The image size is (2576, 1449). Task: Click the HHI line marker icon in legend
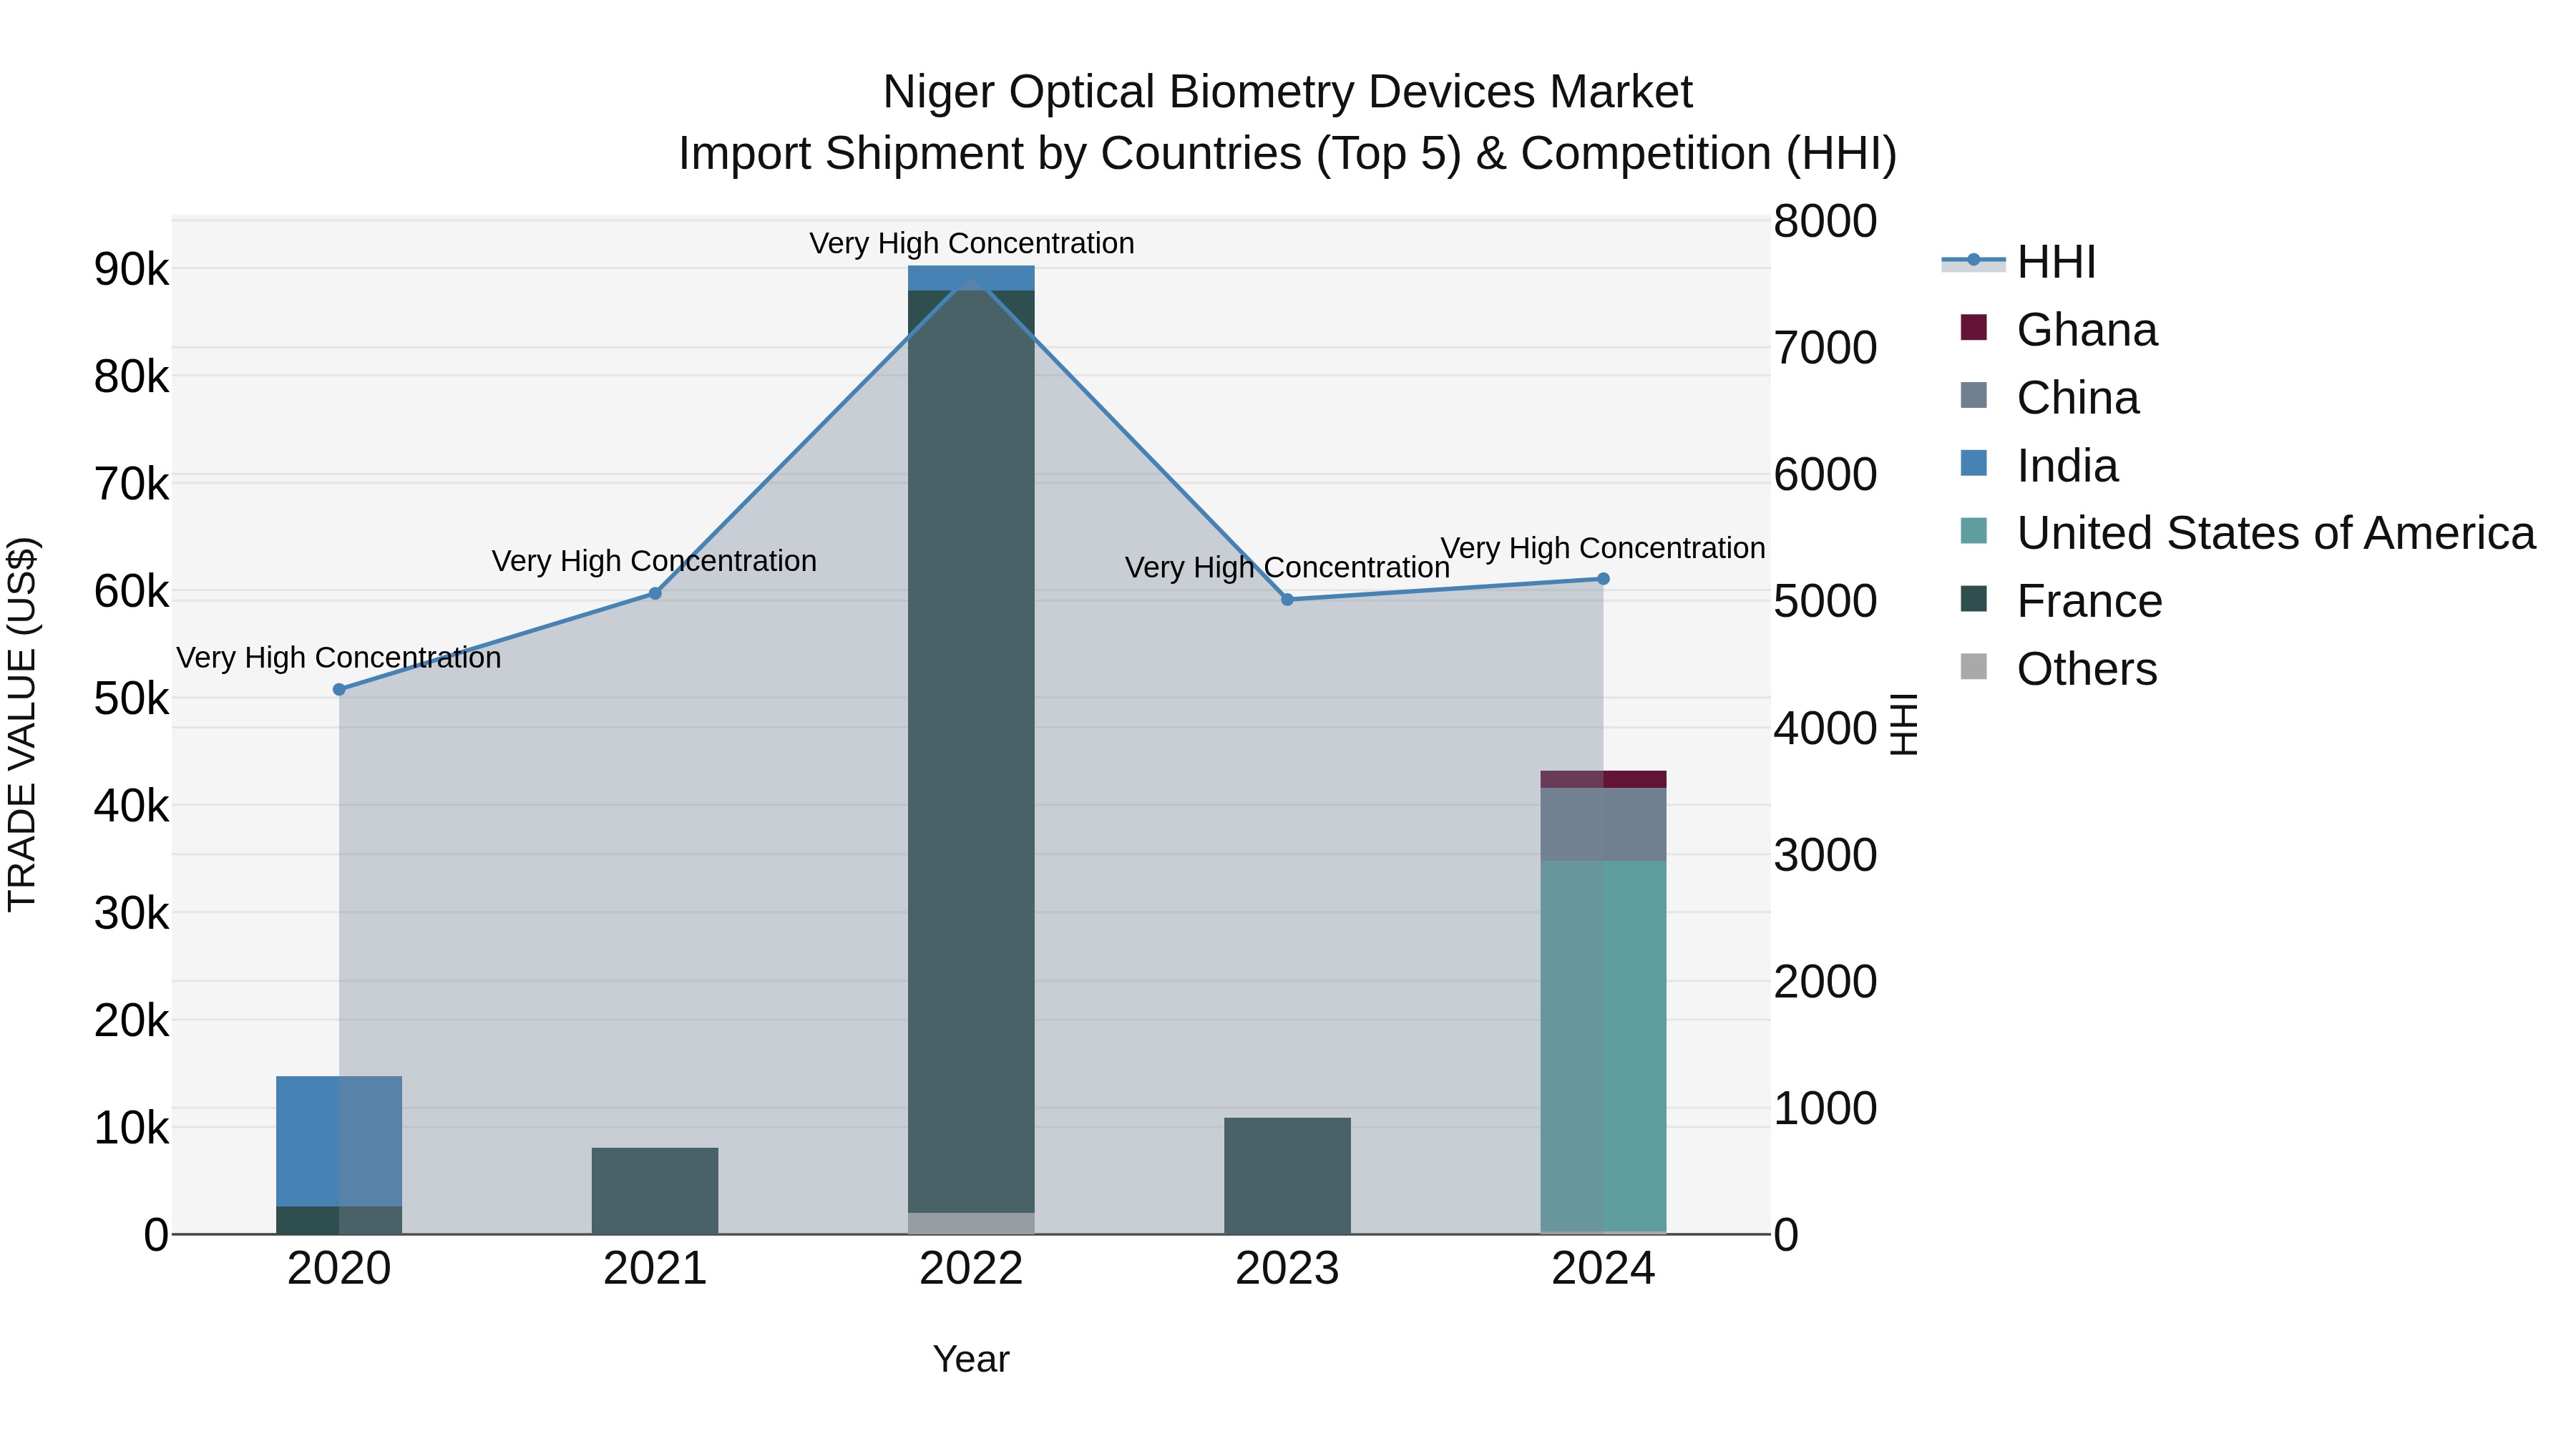click(1973, 261)
